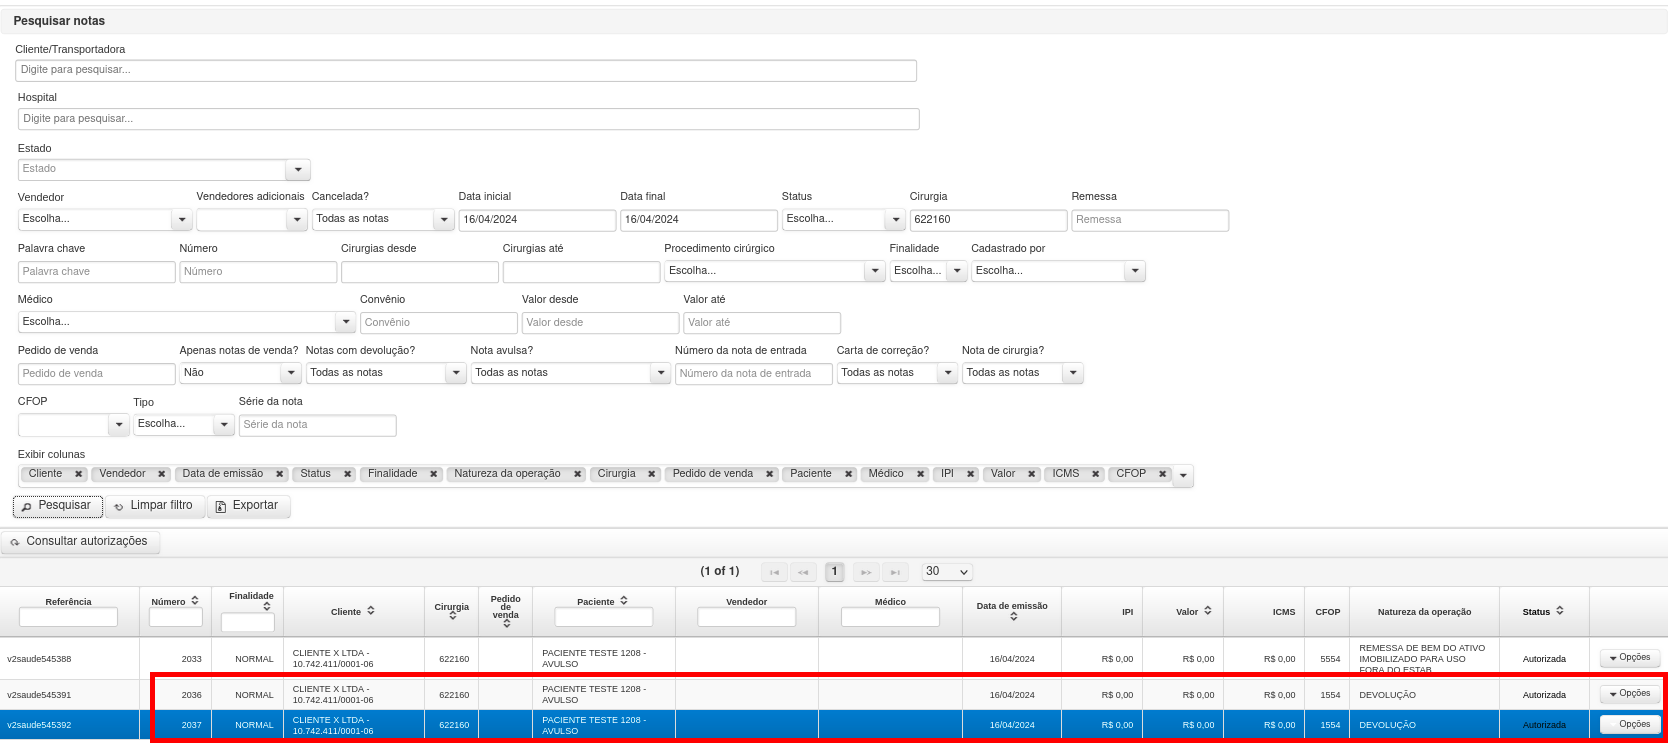Viewport: 1668px width, 745px height.
Task: Remove the Pedido de venda column tag
Action: point(770,474)
